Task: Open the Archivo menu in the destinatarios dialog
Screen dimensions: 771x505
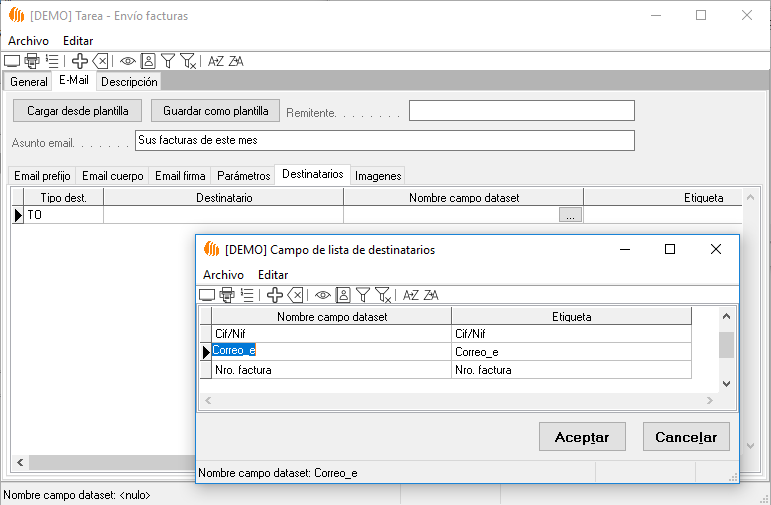Action: 223,274
